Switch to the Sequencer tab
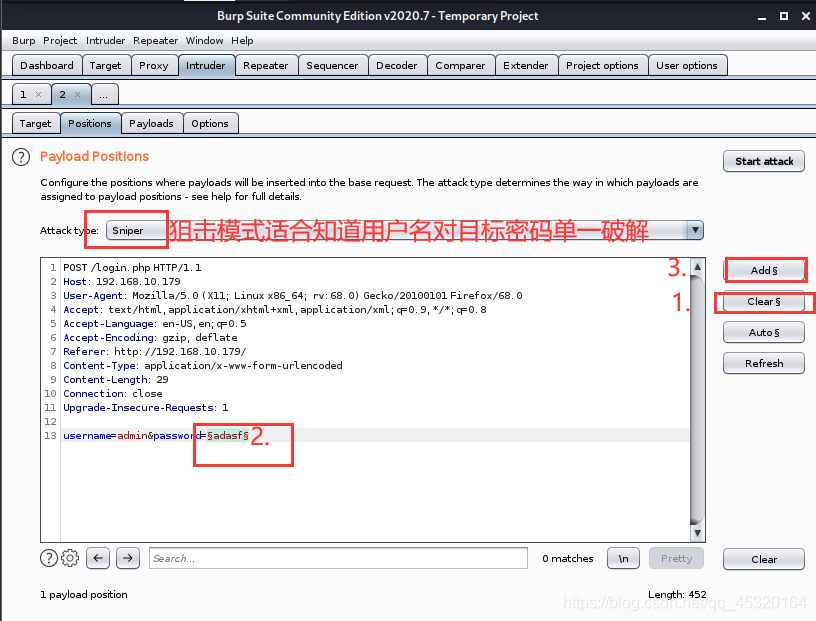 332,66
